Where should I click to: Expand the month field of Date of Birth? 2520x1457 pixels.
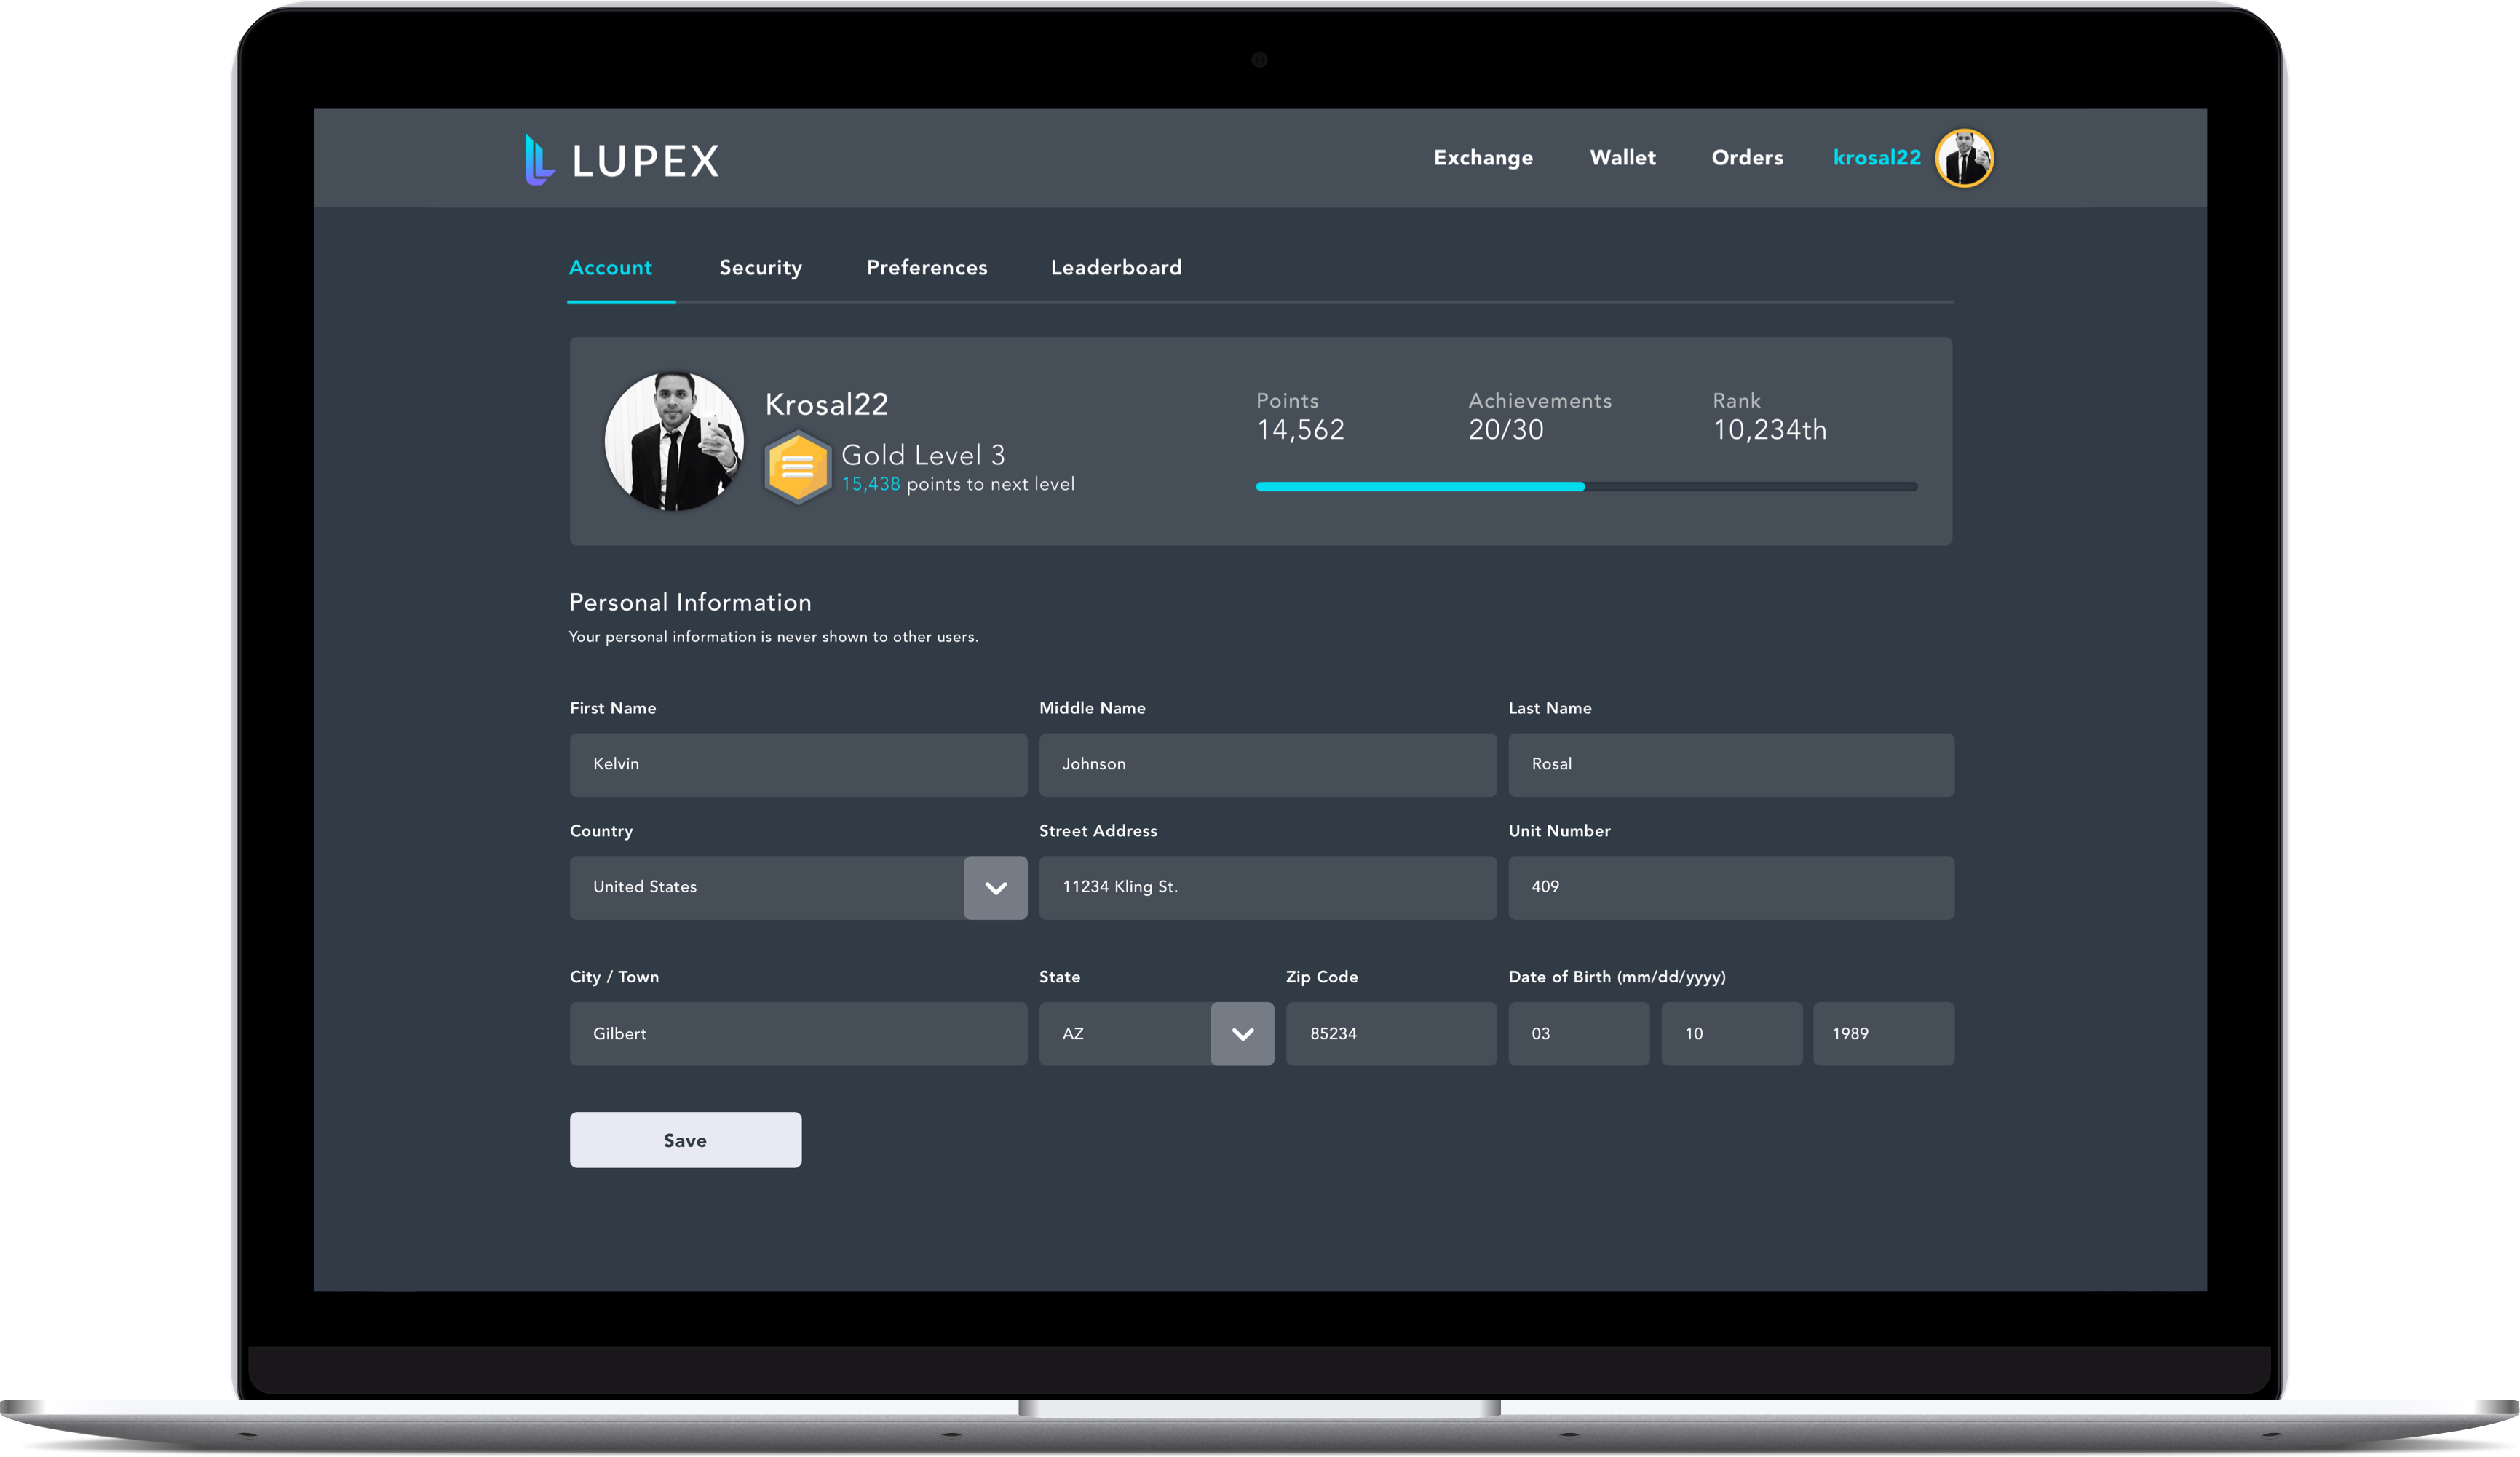tap(1578, 1033)
